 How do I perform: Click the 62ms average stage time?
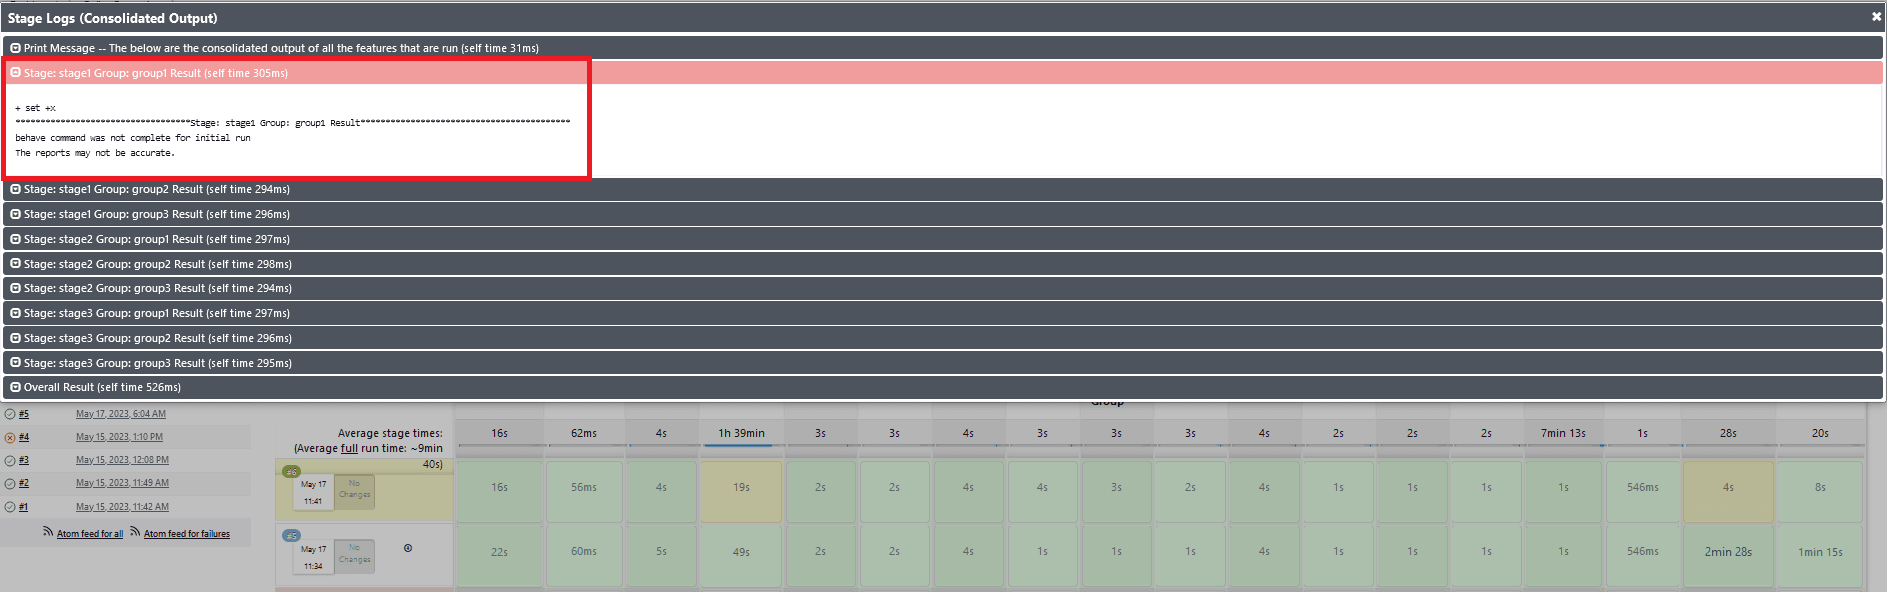click(584, 433)
